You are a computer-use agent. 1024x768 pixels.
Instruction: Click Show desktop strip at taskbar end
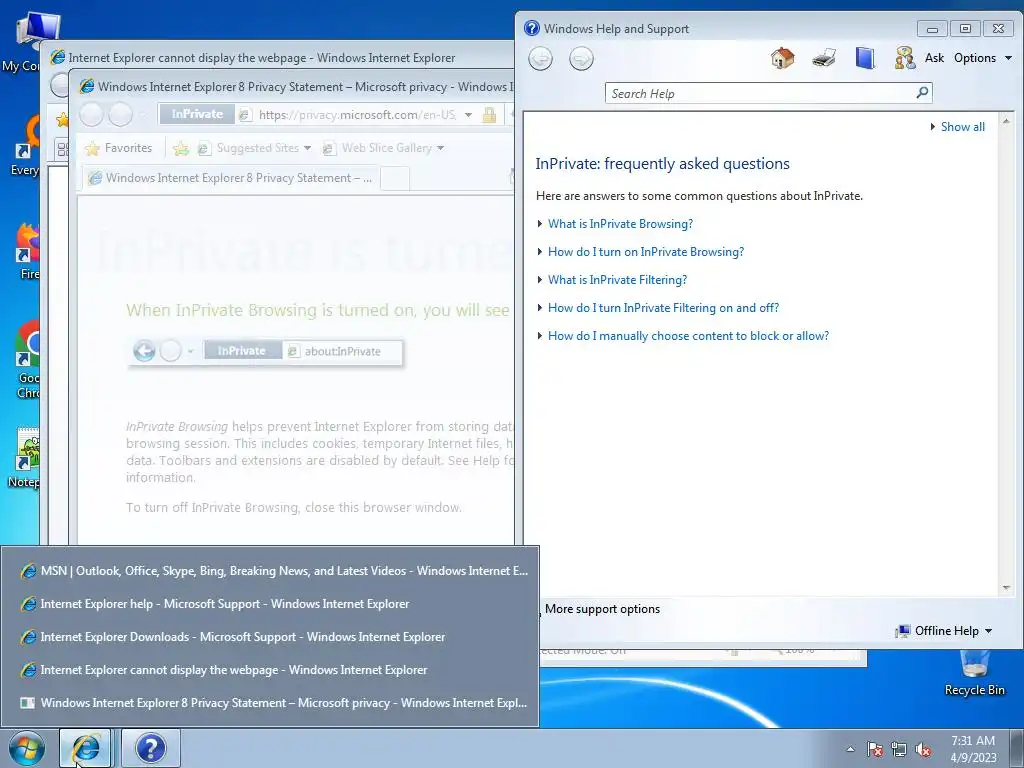(x=1016, y=748)
